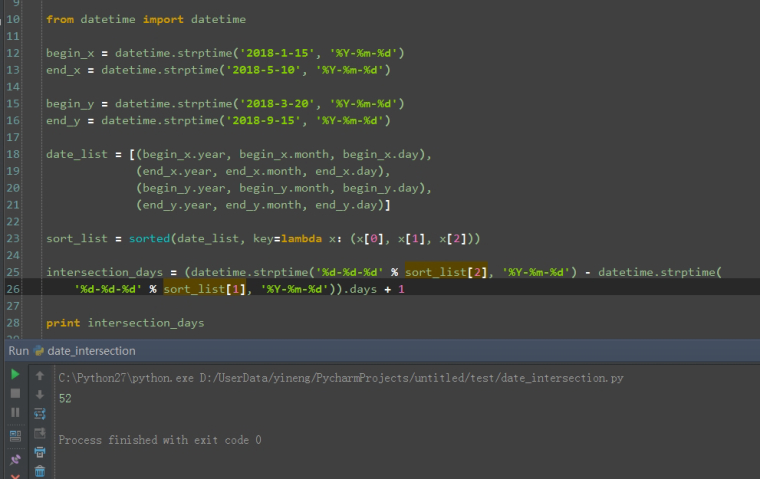This screenshot has width=760, height=479.
Task: Click the gutter beside line 18
Action: click(13, 154)
